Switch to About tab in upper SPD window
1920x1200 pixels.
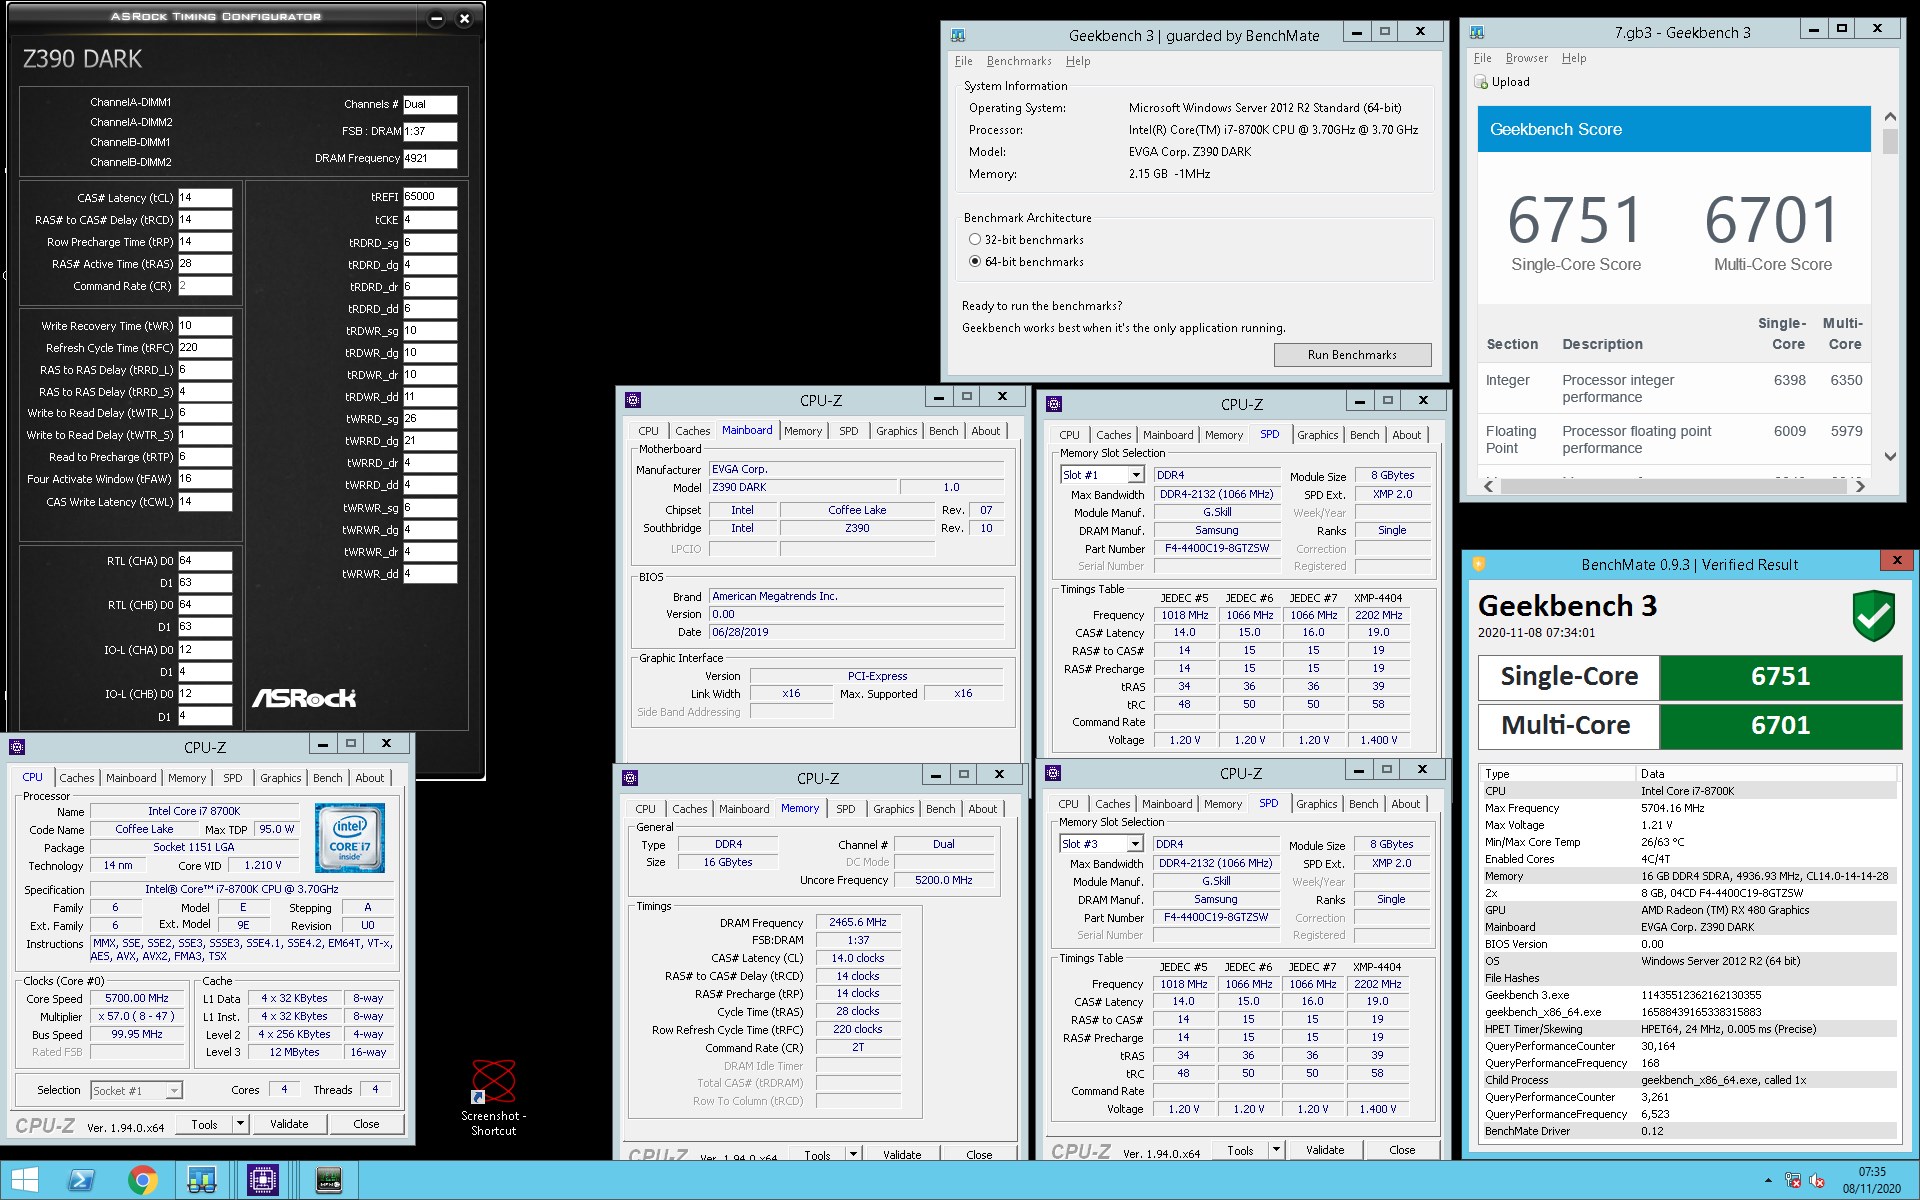pos(1406,435)
